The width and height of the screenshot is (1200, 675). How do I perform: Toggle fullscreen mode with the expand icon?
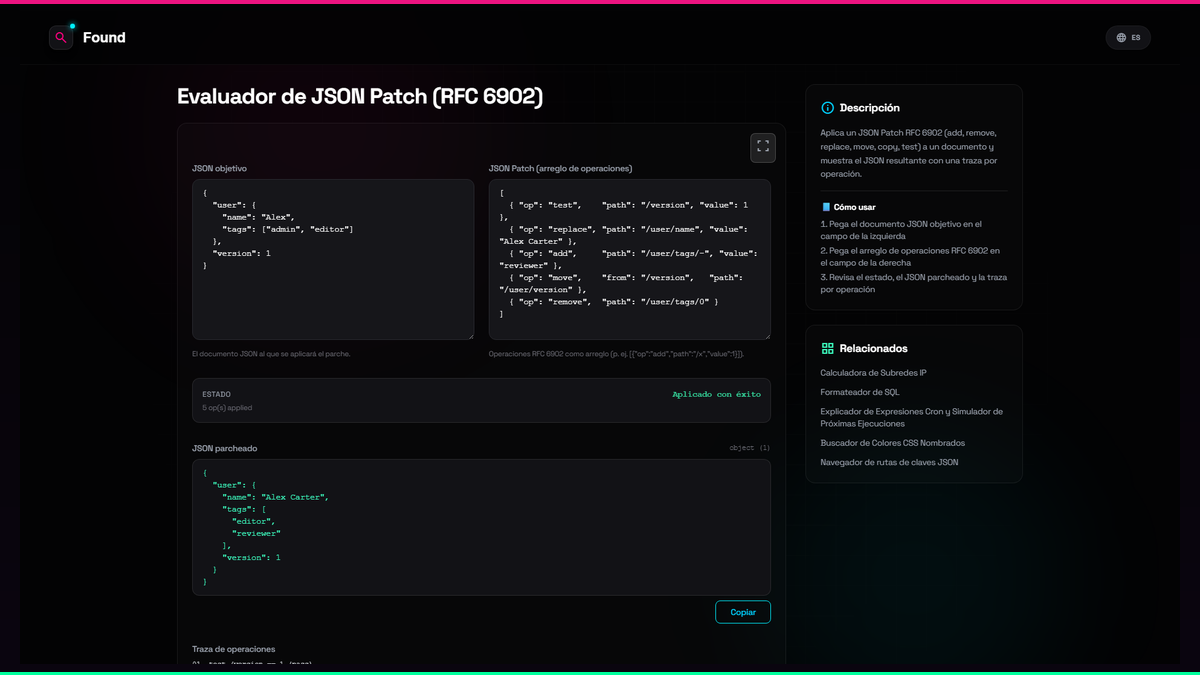click(x=763, y=147)
